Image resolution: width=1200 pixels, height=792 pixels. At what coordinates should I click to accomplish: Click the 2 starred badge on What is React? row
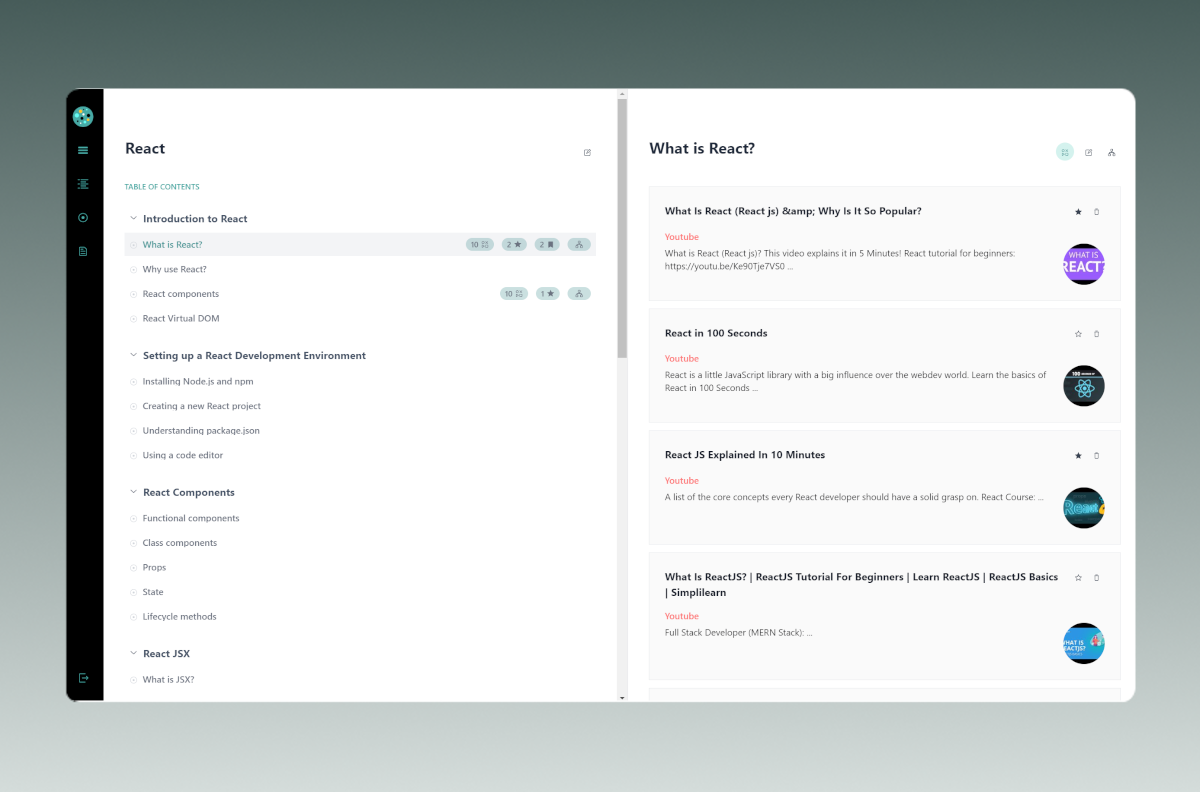(x=514, y=244)
